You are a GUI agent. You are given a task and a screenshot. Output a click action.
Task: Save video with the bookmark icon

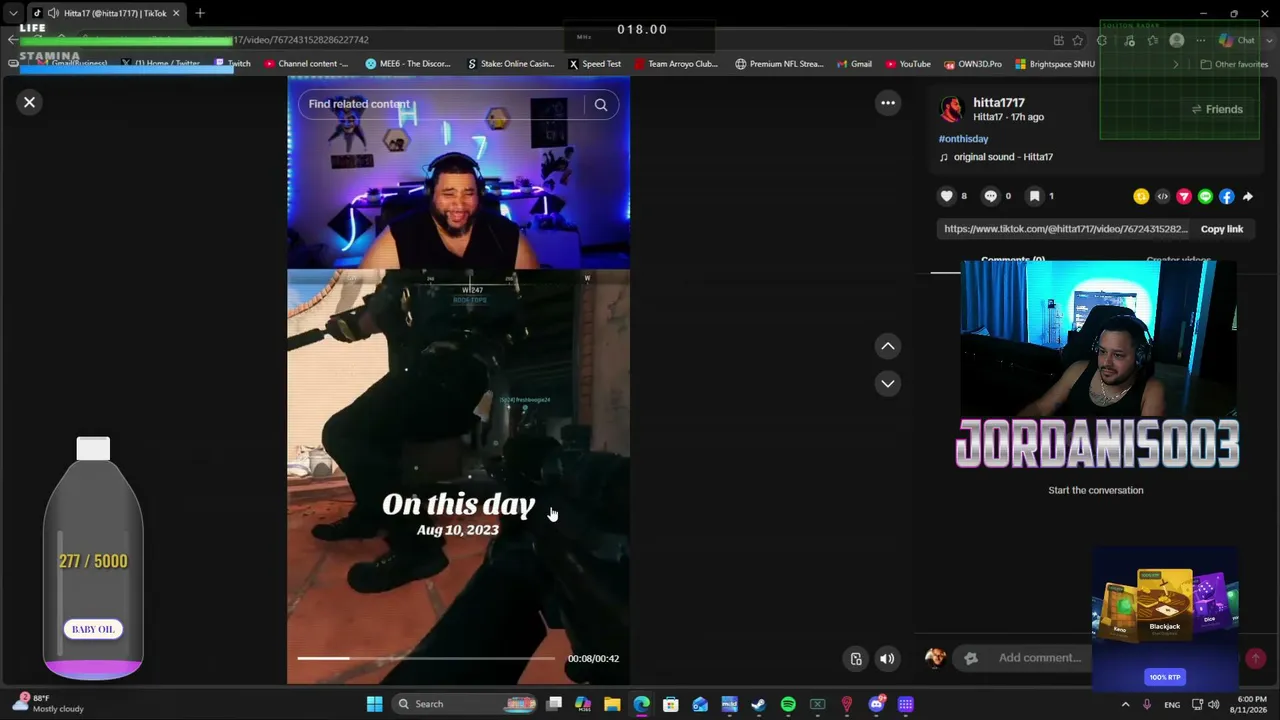[1034, 196]
